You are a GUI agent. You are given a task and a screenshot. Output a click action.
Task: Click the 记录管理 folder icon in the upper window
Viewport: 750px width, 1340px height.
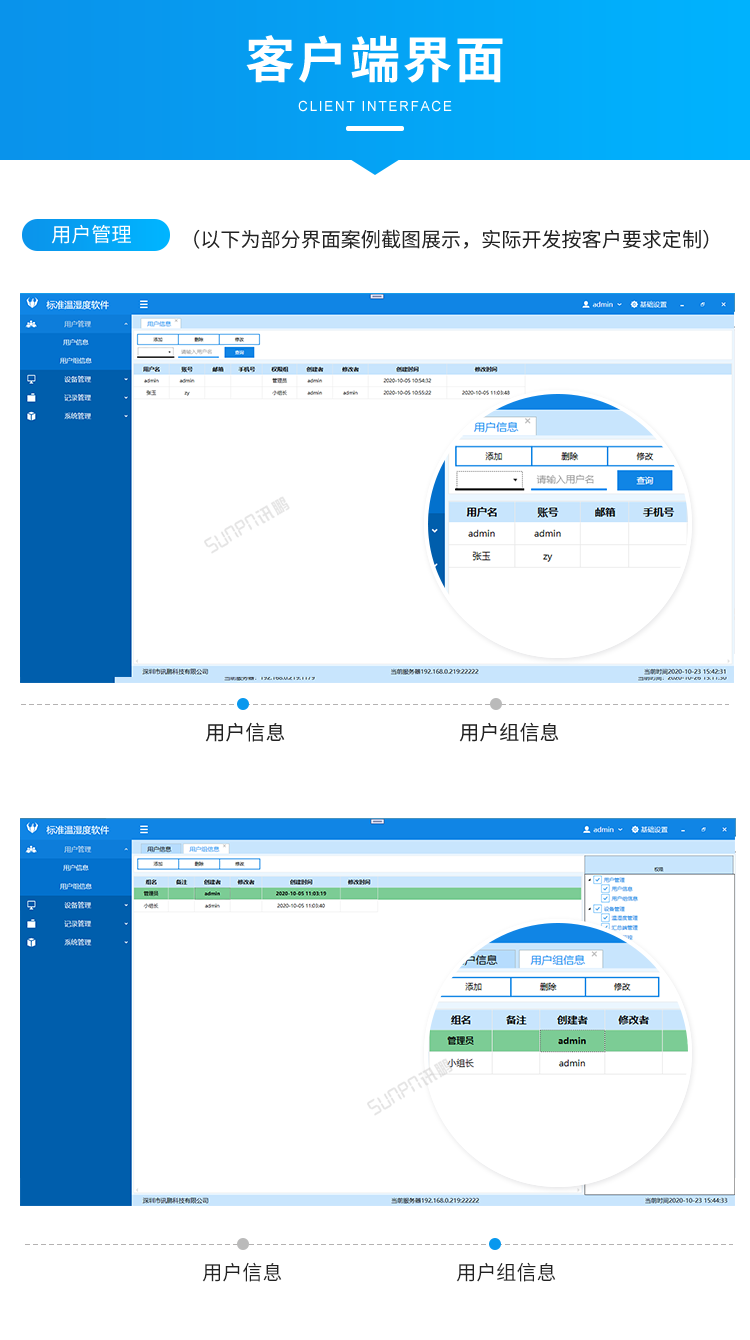pyautogui.click(x=32, y=397)
